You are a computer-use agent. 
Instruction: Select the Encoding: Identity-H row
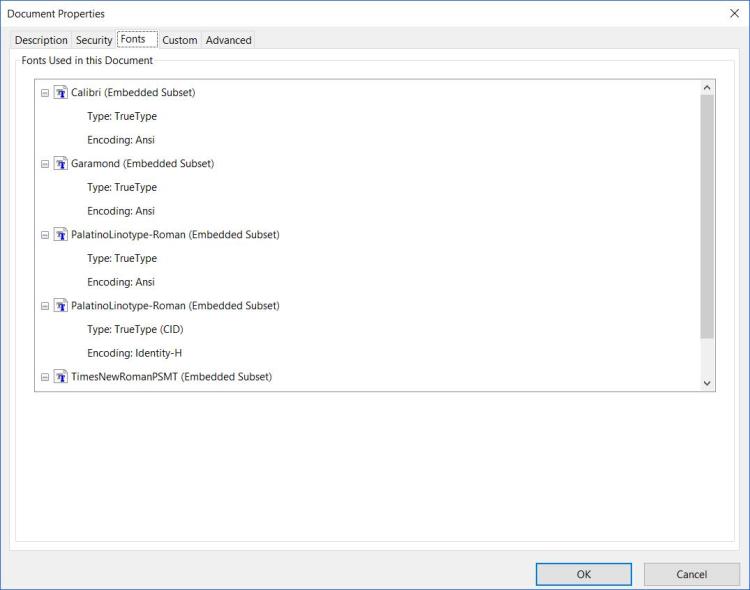[x=134, y=353]
